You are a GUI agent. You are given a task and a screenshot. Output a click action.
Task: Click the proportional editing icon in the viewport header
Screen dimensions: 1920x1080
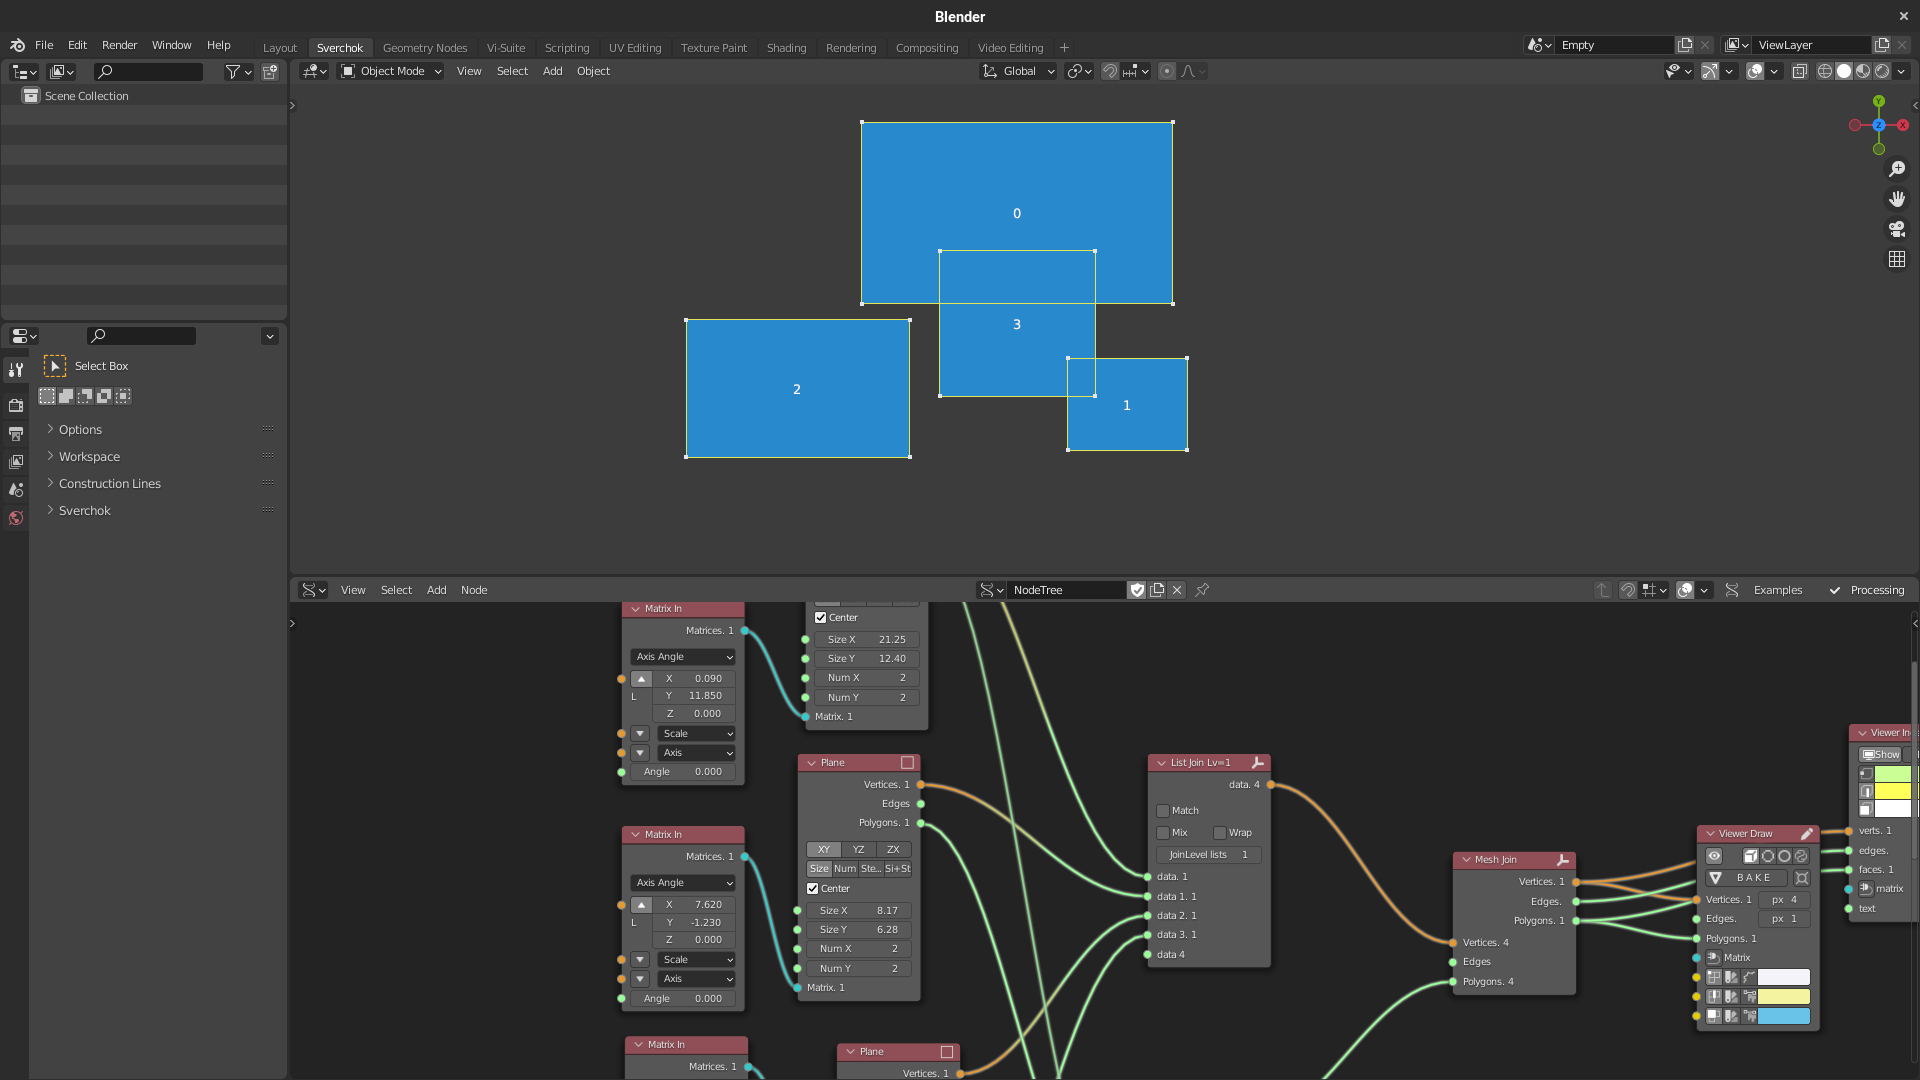pyautogui.click(x=1167, y=71)
